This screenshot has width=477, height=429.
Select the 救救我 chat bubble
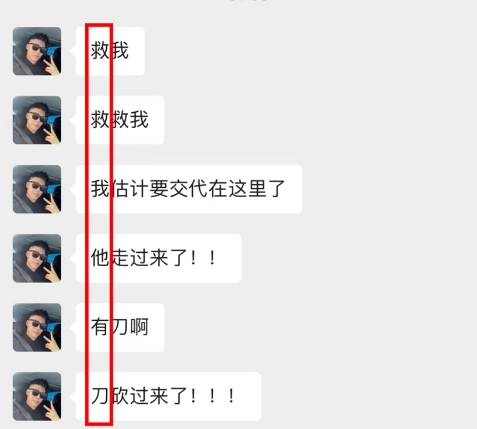point(120,120)
